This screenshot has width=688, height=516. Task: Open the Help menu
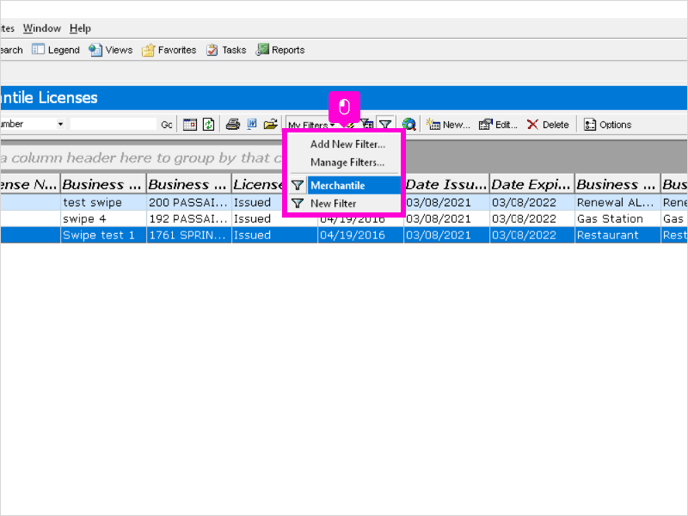coord(80,29)
